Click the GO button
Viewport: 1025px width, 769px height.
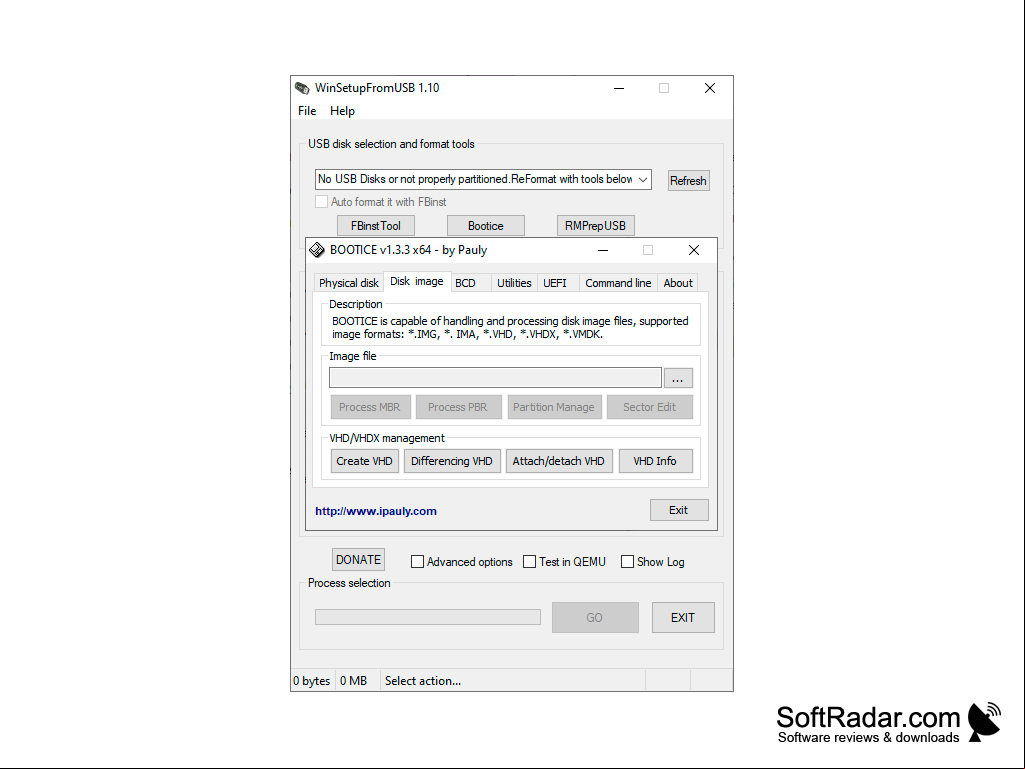(595, 617)
